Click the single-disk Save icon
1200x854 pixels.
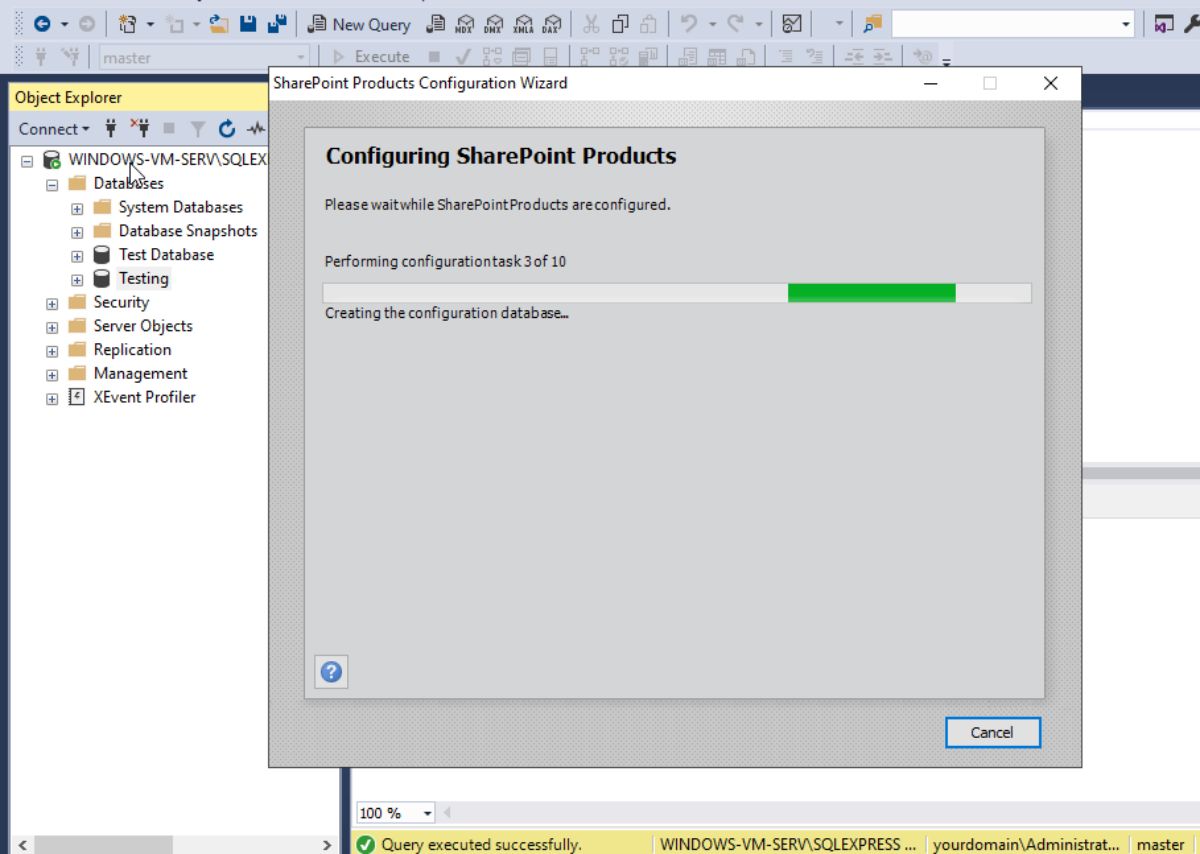247,24
